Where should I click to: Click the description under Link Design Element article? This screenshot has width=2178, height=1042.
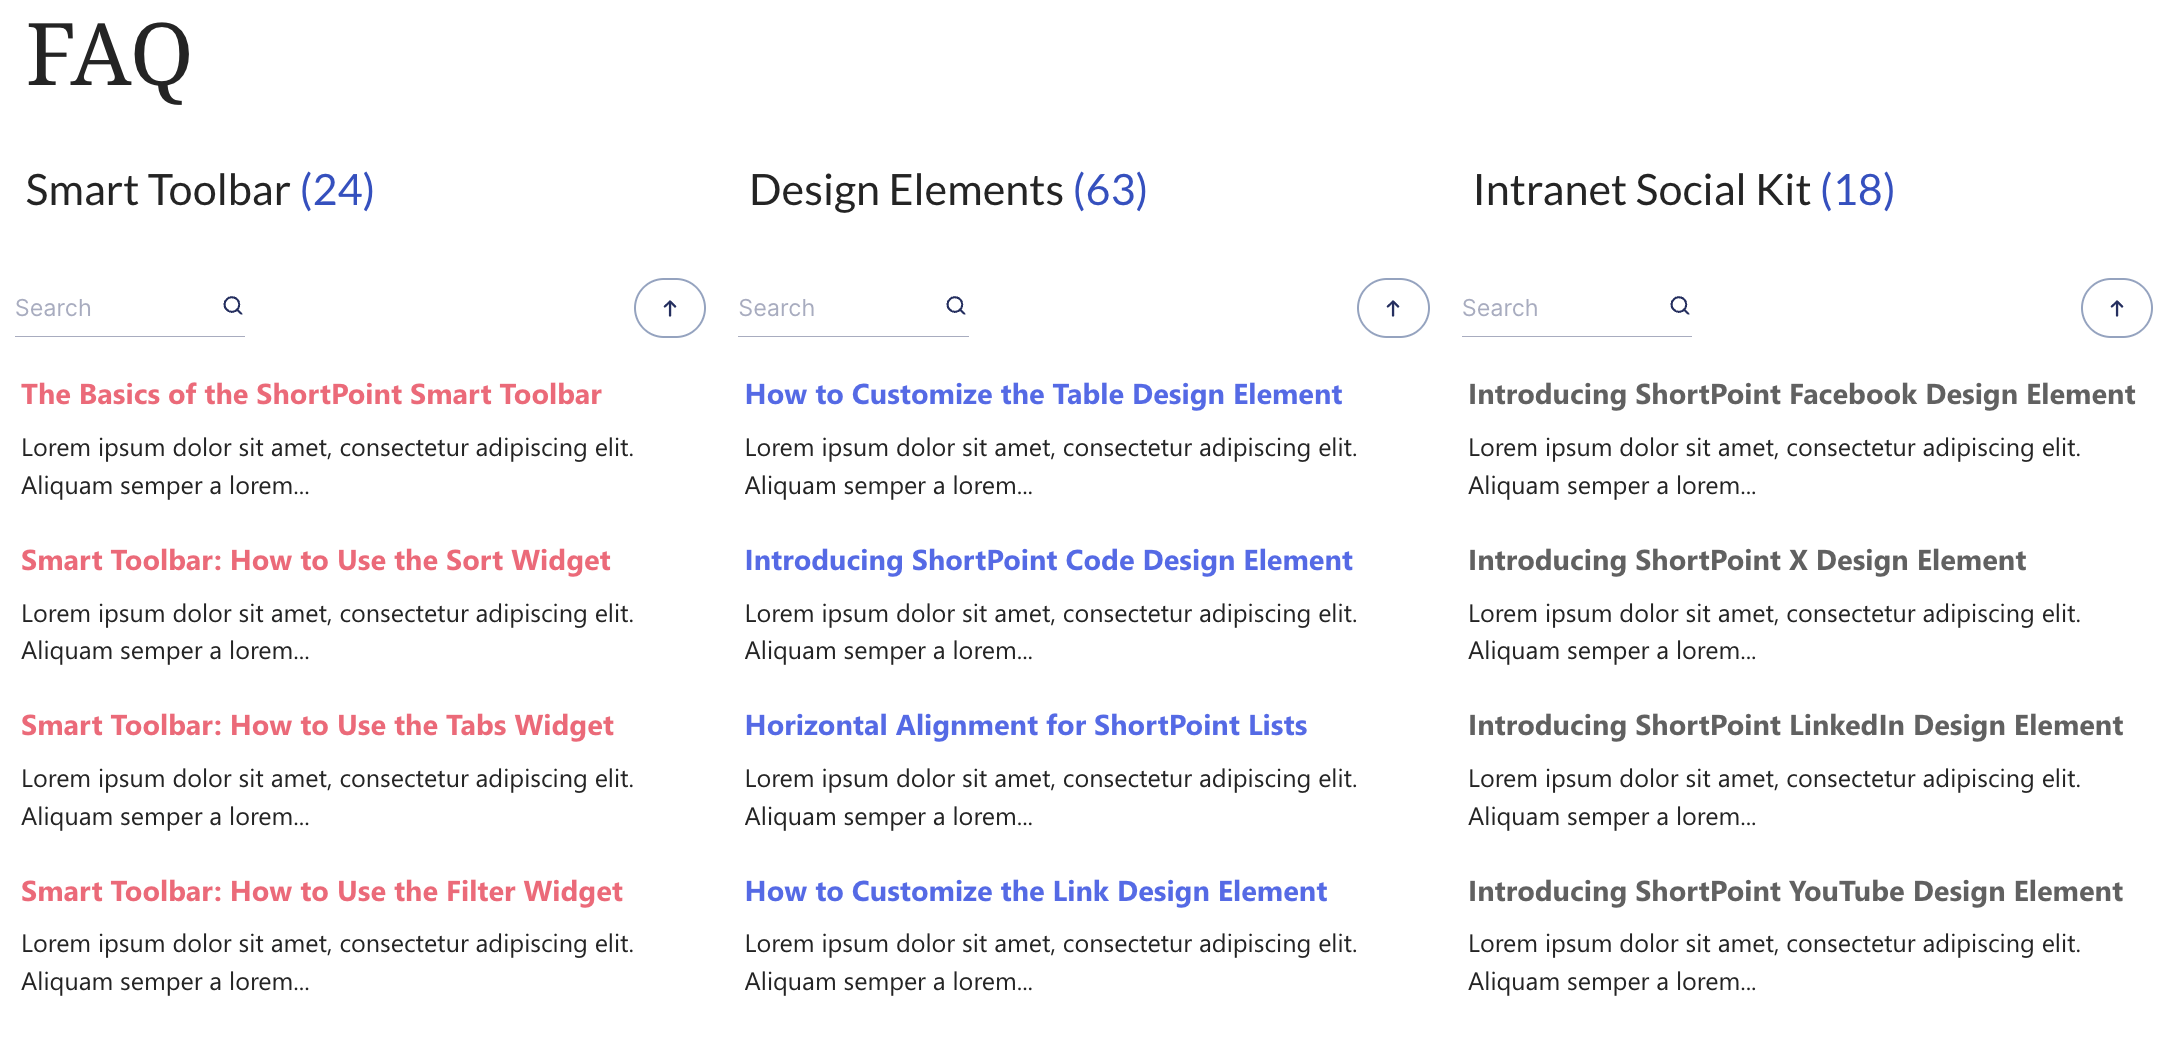(1051, 962)
